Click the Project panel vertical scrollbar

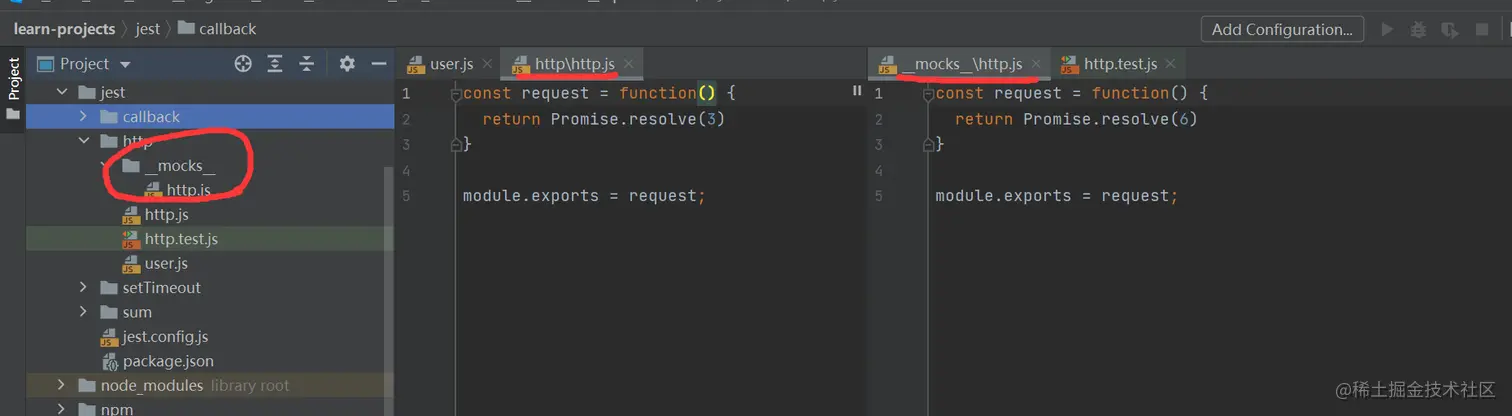coord(389,290)
